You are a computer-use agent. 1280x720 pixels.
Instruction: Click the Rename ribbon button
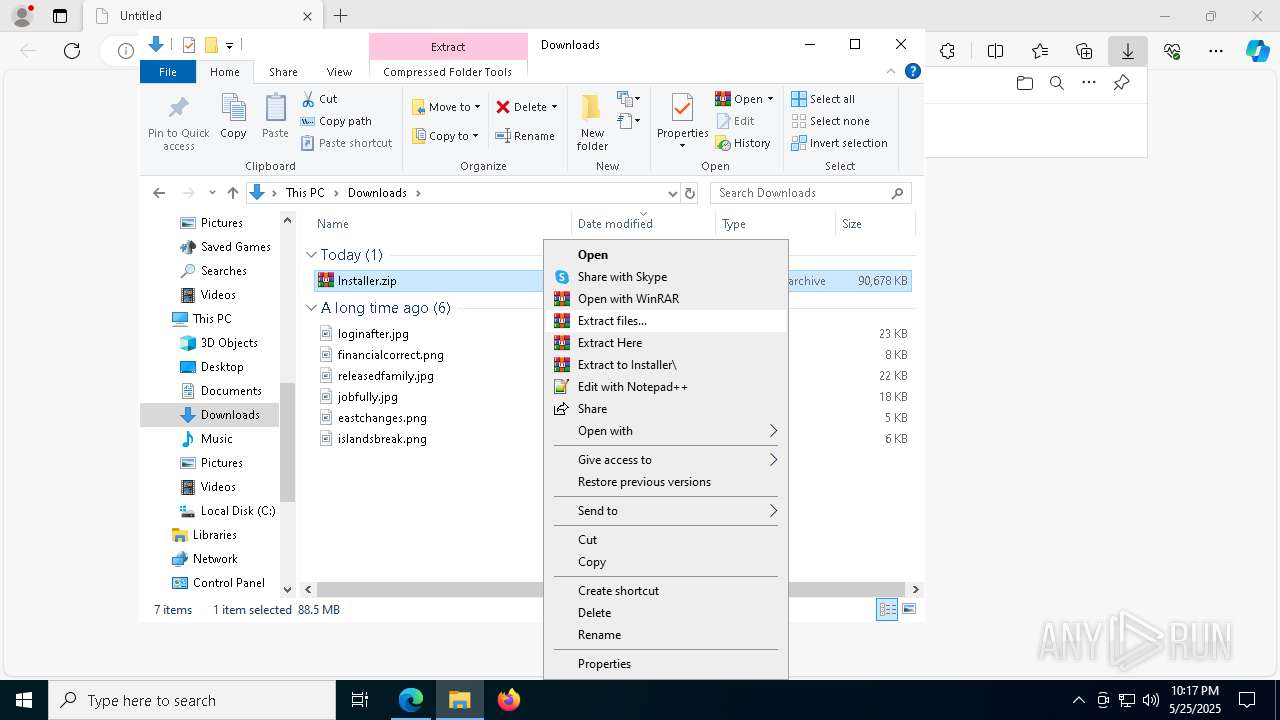click(525, 136)
